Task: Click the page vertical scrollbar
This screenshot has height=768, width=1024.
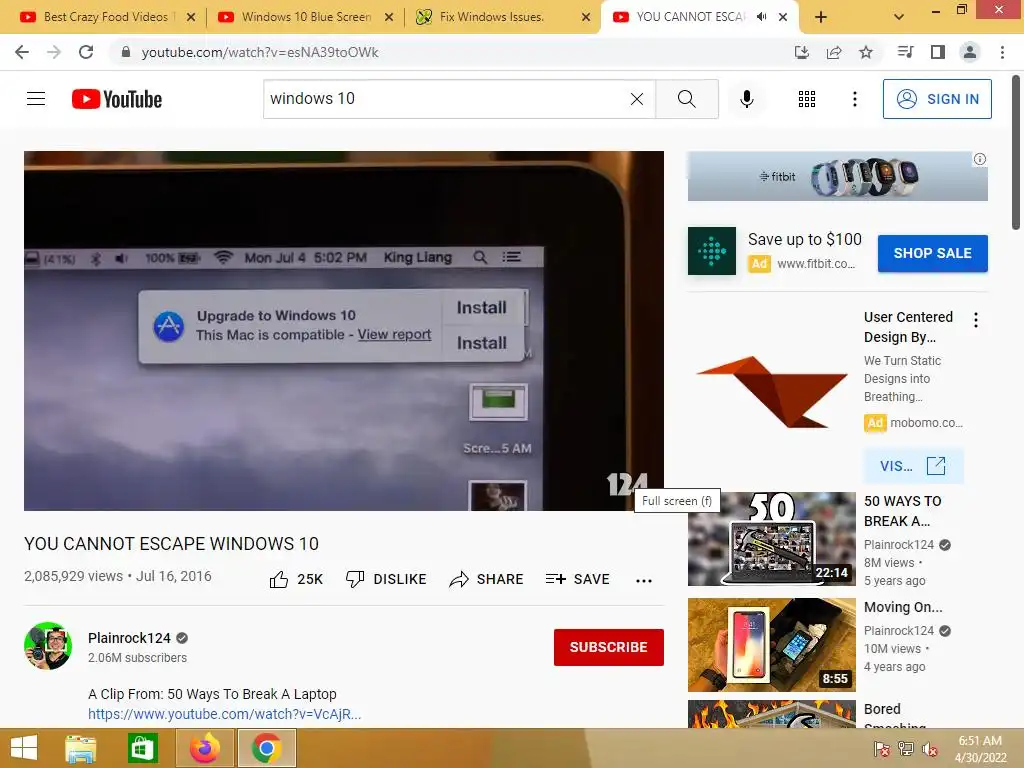Action: tap(1016, 152)
